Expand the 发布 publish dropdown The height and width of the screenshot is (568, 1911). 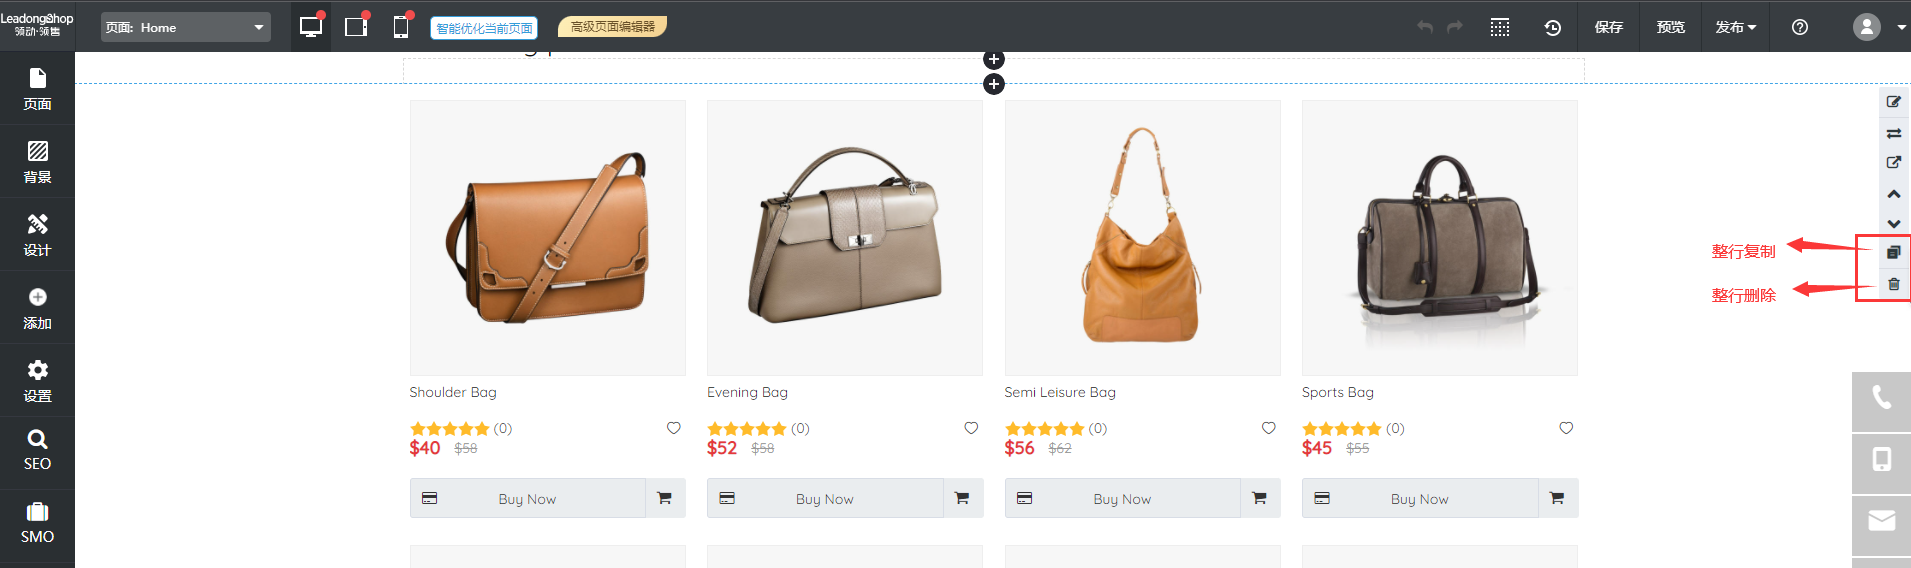point(1735,28)
